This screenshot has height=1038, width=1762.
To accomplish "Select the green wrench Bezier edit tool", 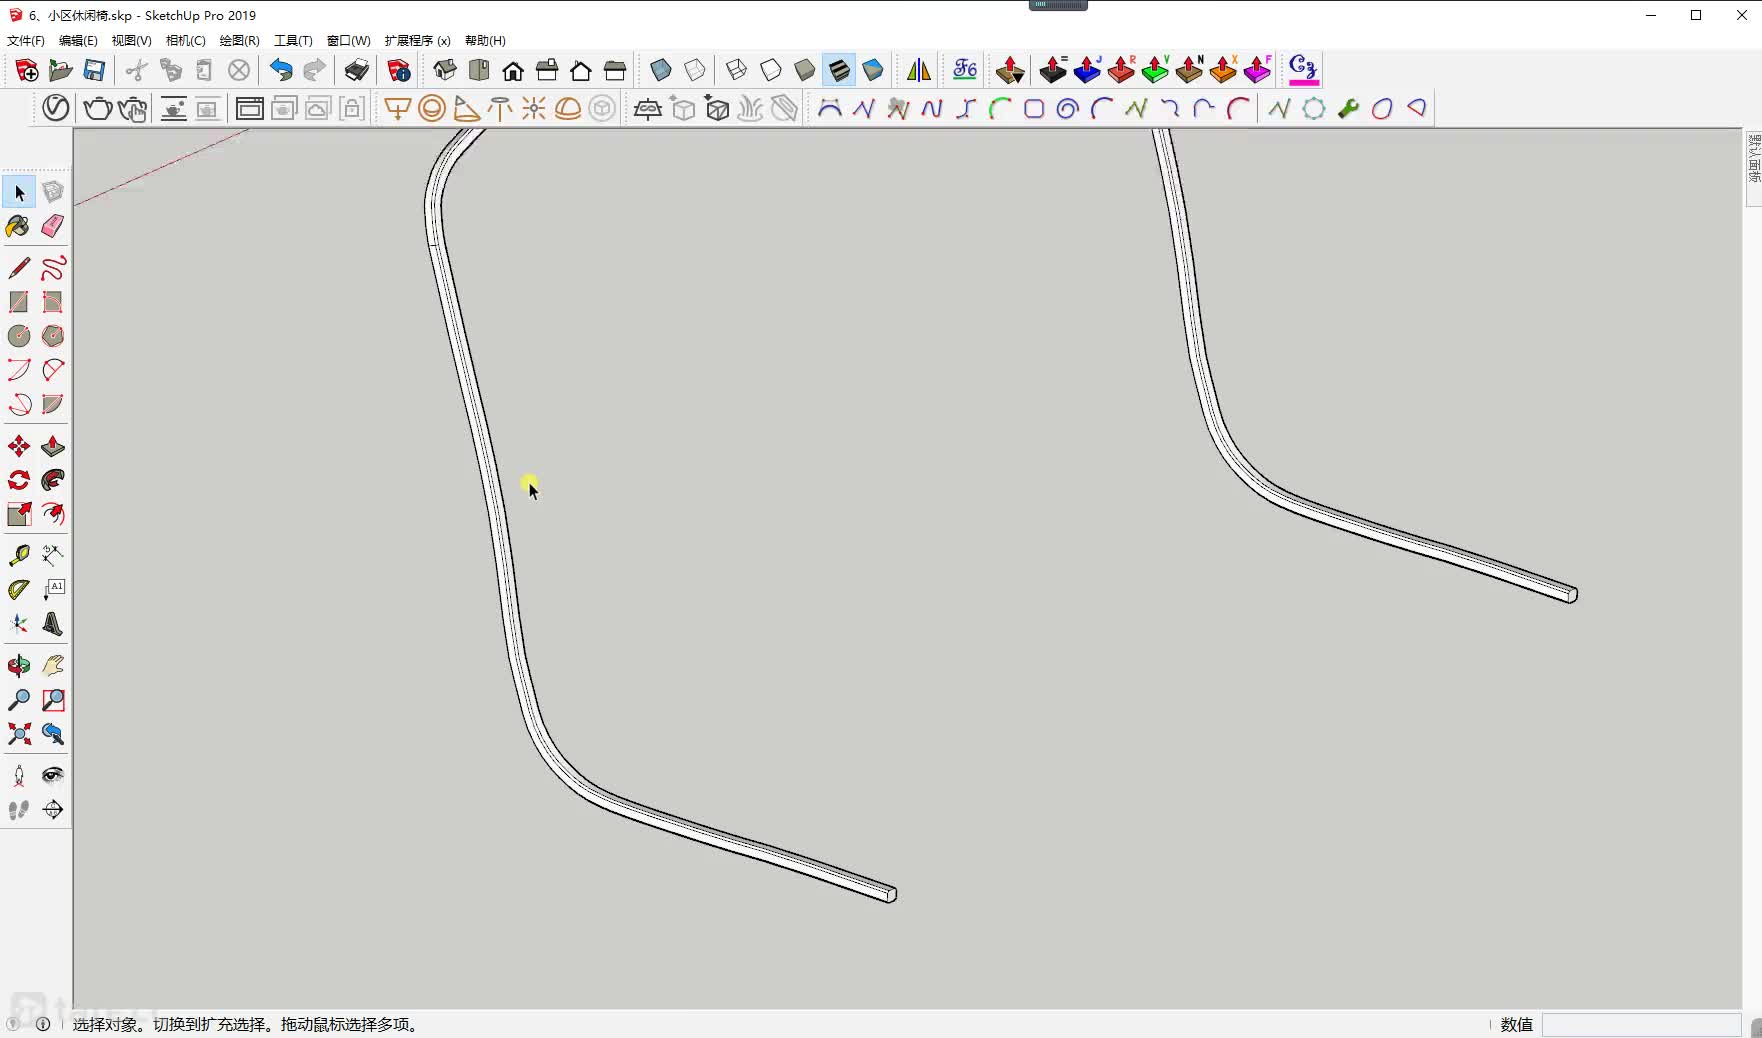I will [x=1348, y=108].
